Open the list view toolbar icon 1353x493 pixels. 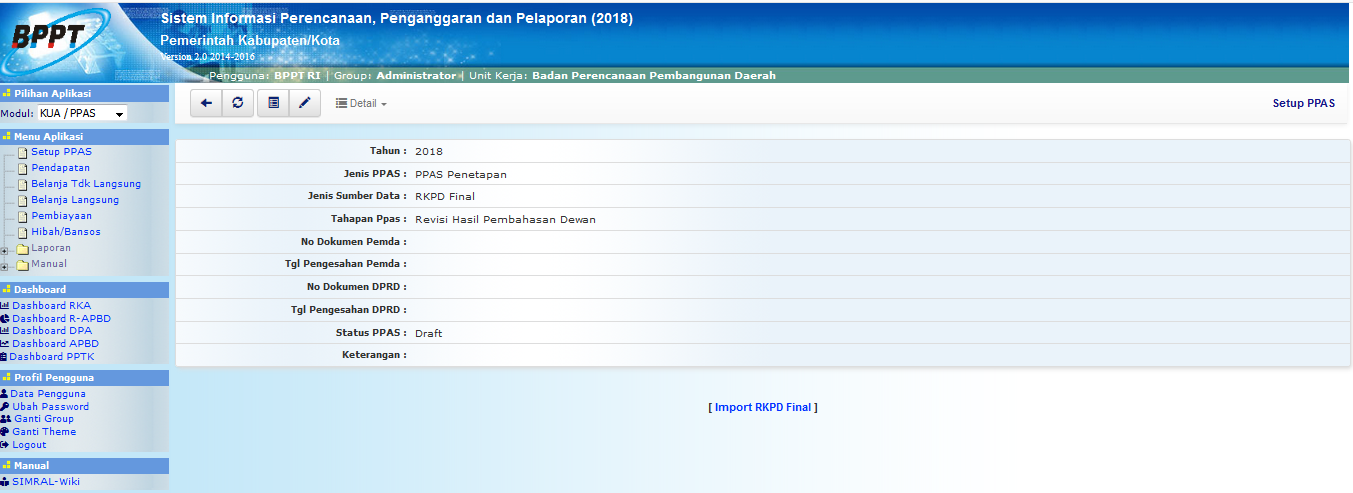click(273, 103)
